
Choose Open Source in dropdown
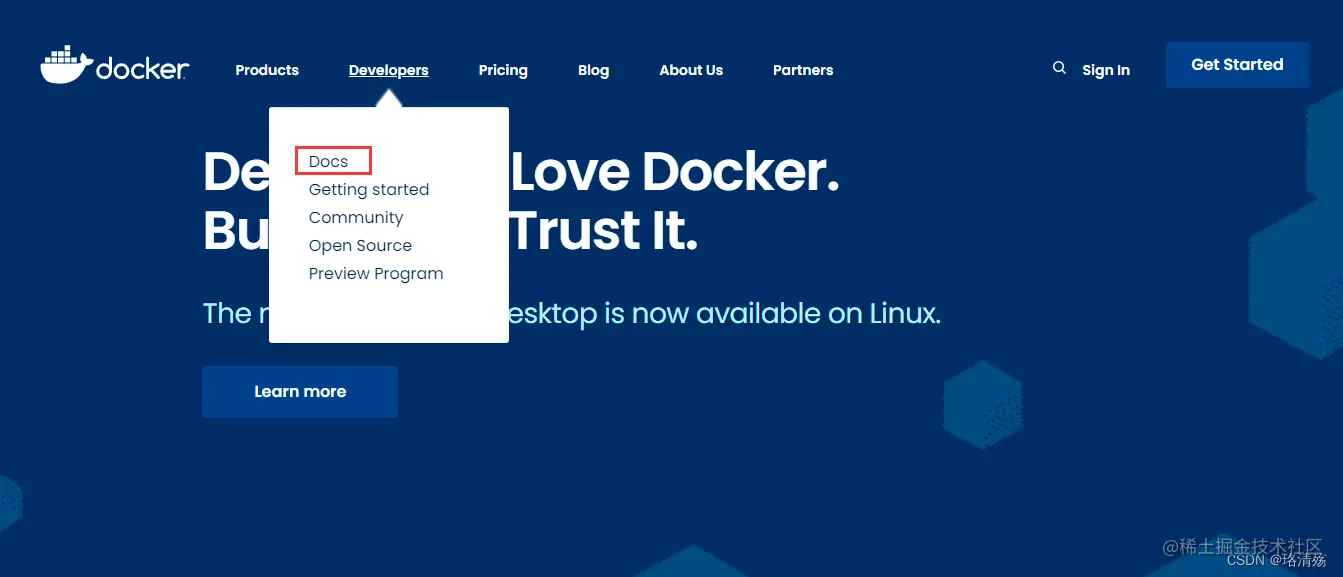pos(360,245)
